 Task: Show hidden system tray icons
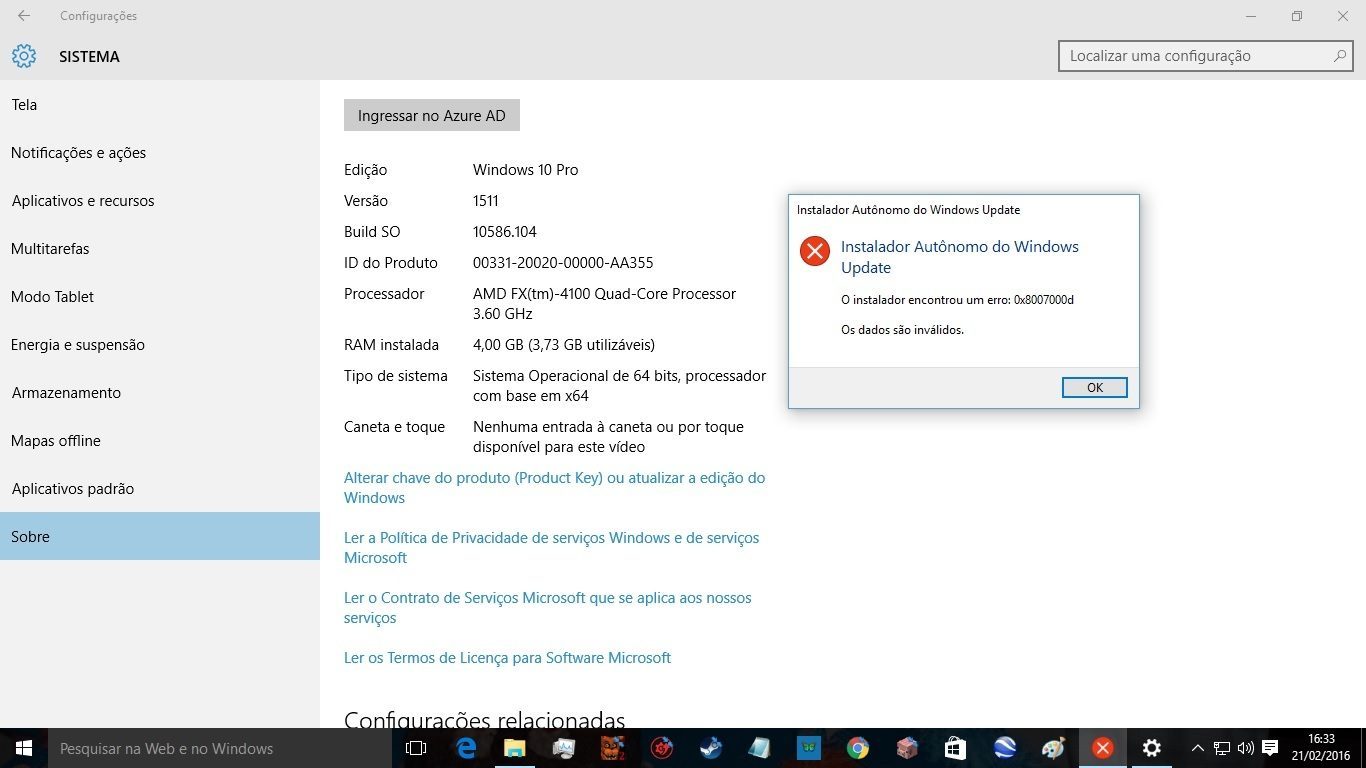[x=1197, y=748]
